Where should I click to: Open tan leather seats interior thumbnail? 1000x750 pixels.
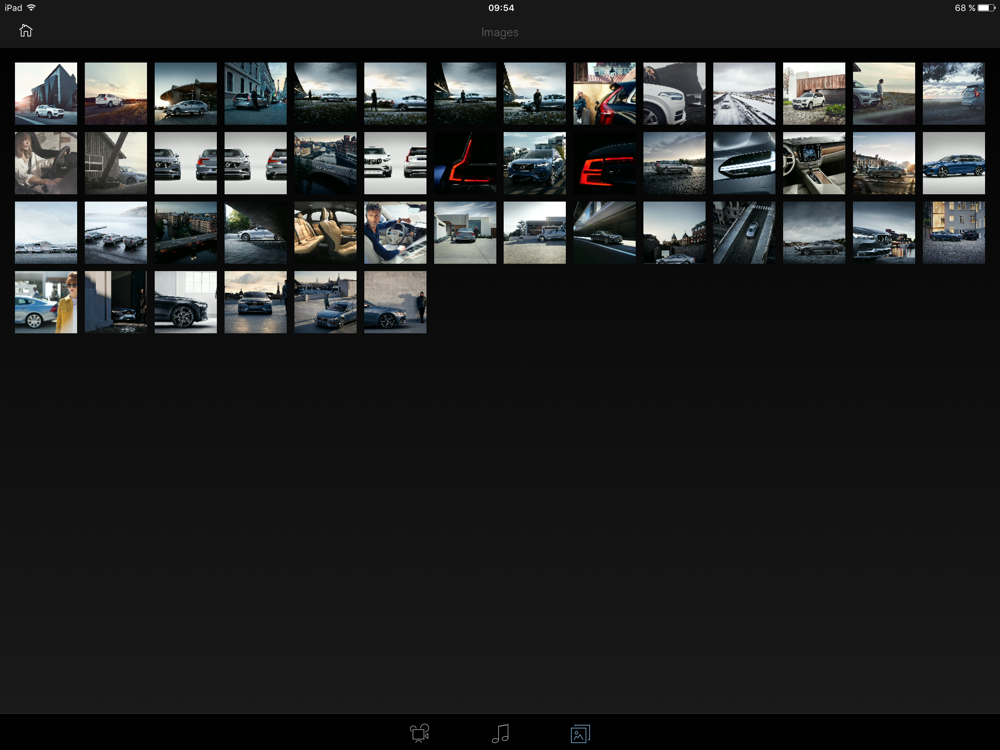coord(325,233)
